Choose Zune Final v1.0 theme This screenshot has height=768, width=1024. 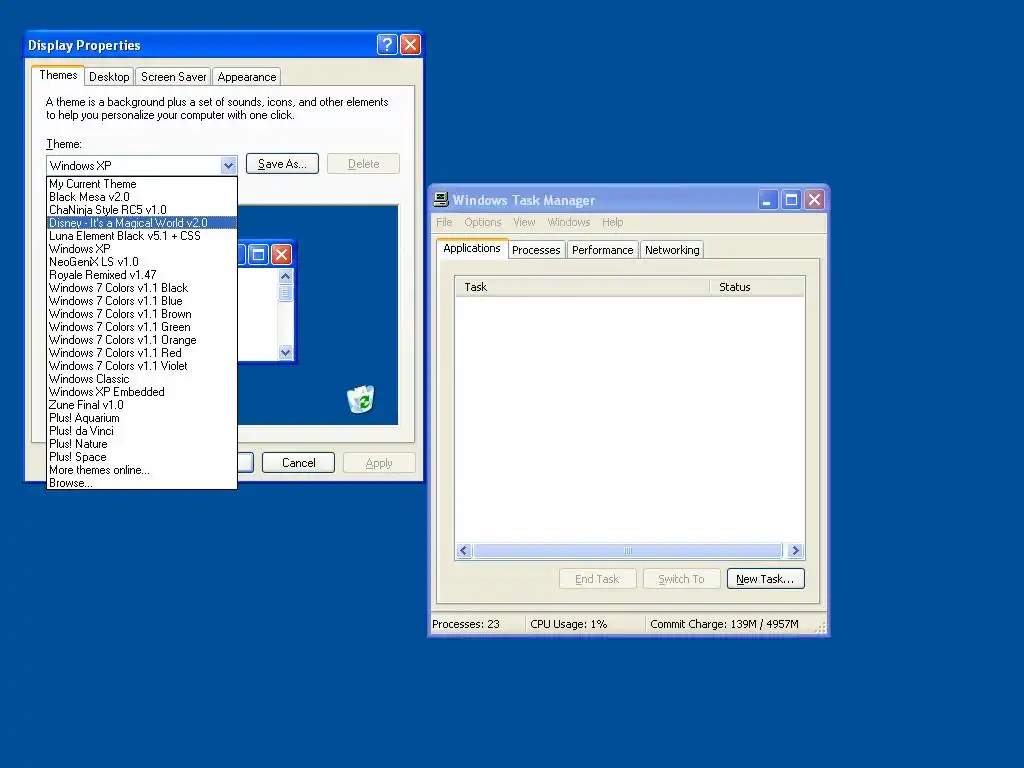[142, 406]
